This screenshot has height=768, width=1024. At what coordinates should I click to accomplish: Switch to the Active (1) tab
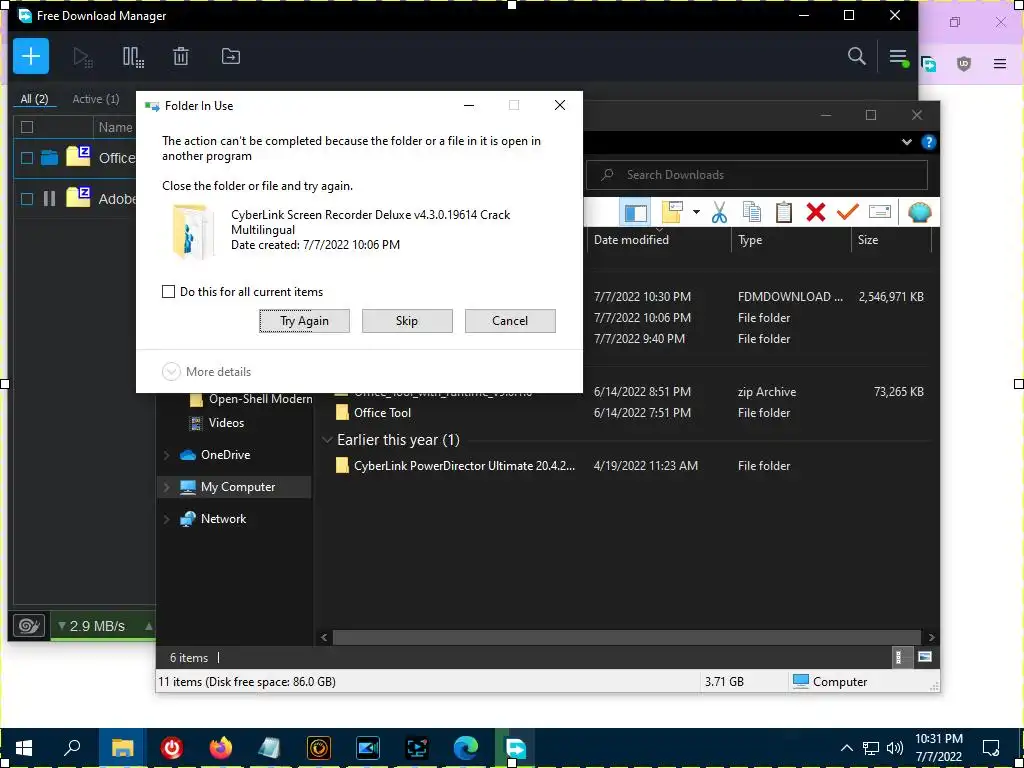pos(95,99)
